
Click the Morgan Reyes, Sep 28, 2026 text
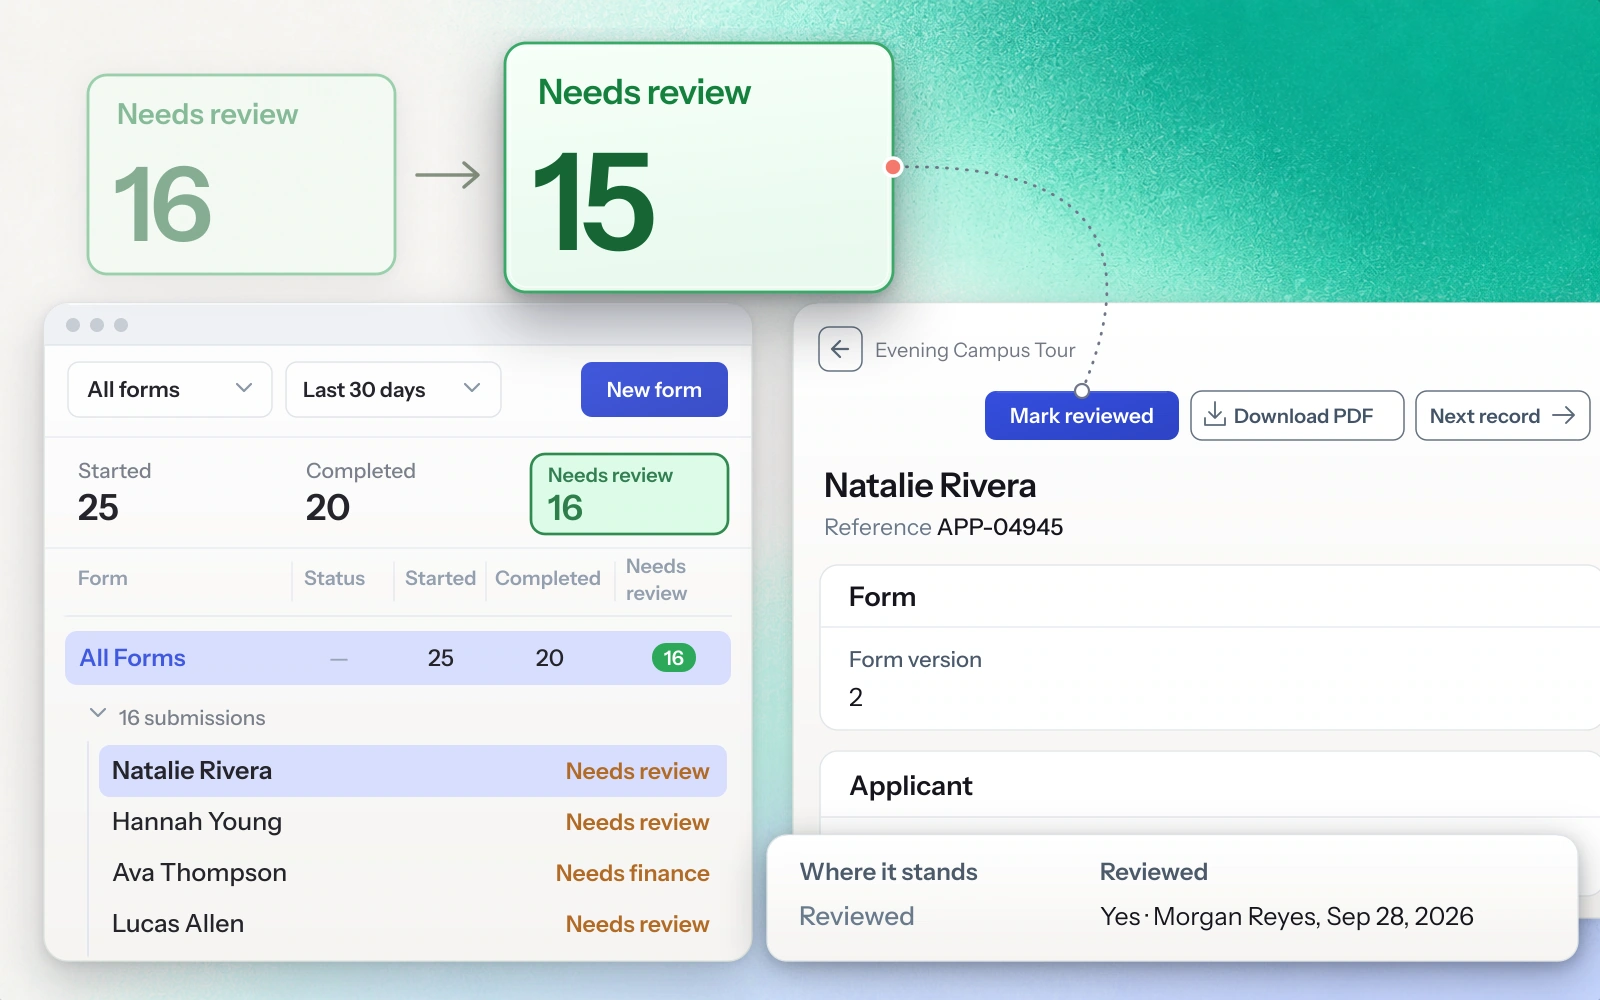coord(1313,917)
